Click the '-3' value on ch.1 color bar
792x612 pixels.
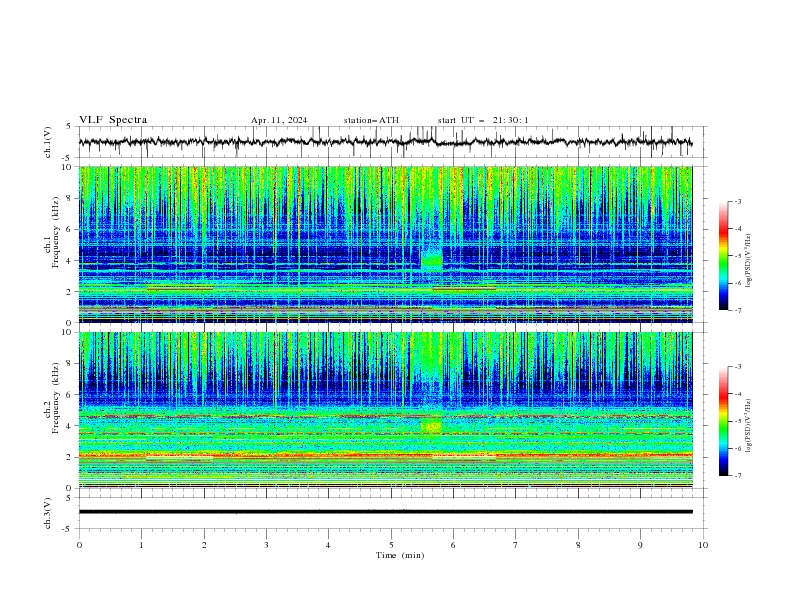tap(737, 201)
